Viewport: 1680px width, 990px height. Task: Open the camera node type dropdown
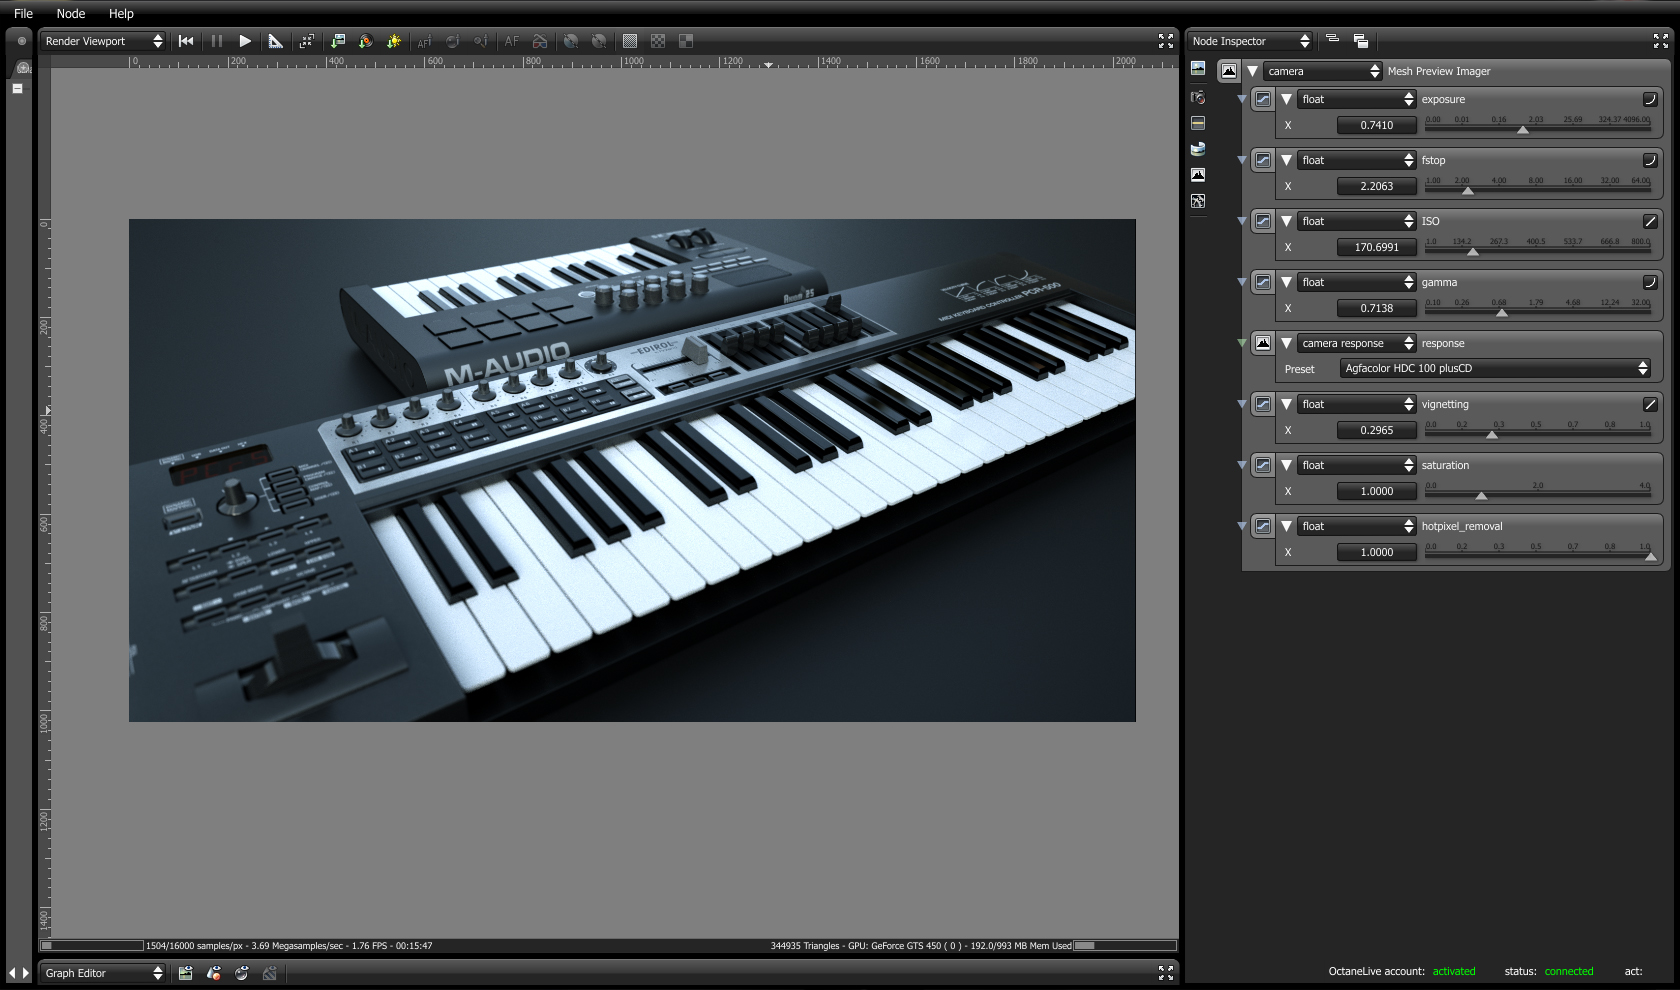[1322, 71]
